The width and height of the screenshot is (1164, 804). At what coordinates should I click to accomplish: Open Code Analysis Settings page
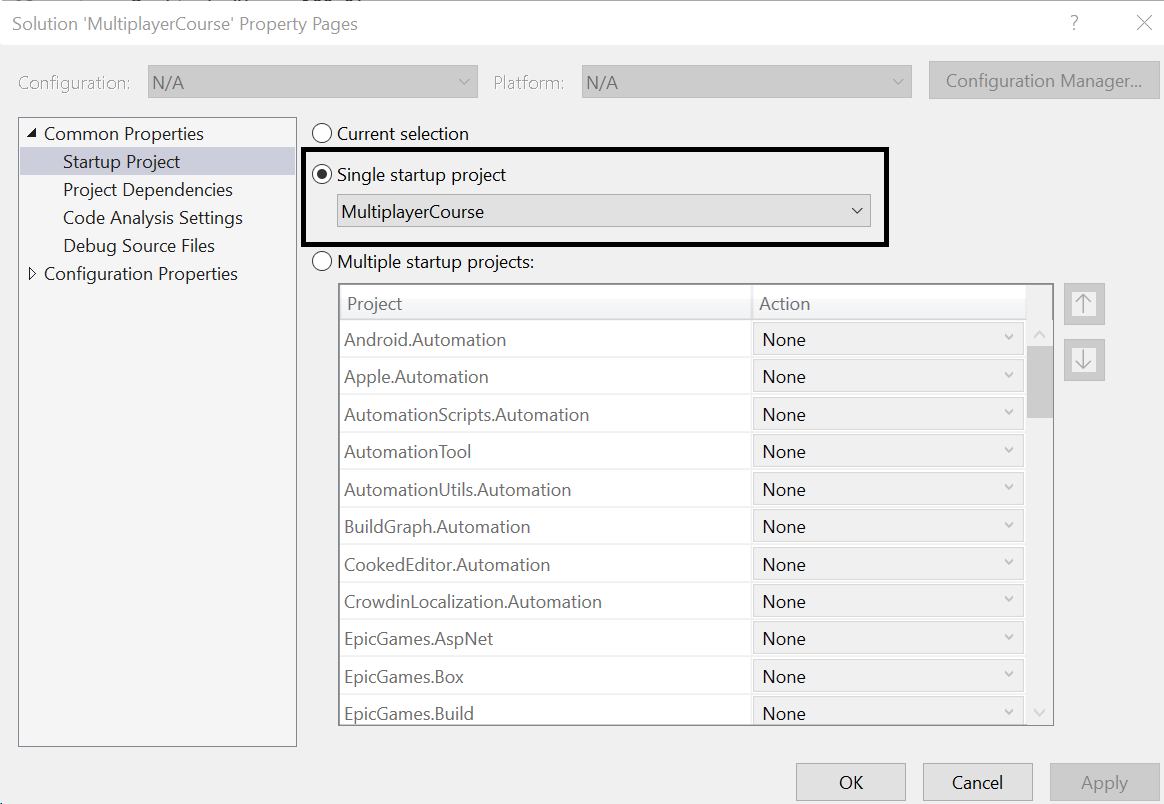(x=153, y=218)
